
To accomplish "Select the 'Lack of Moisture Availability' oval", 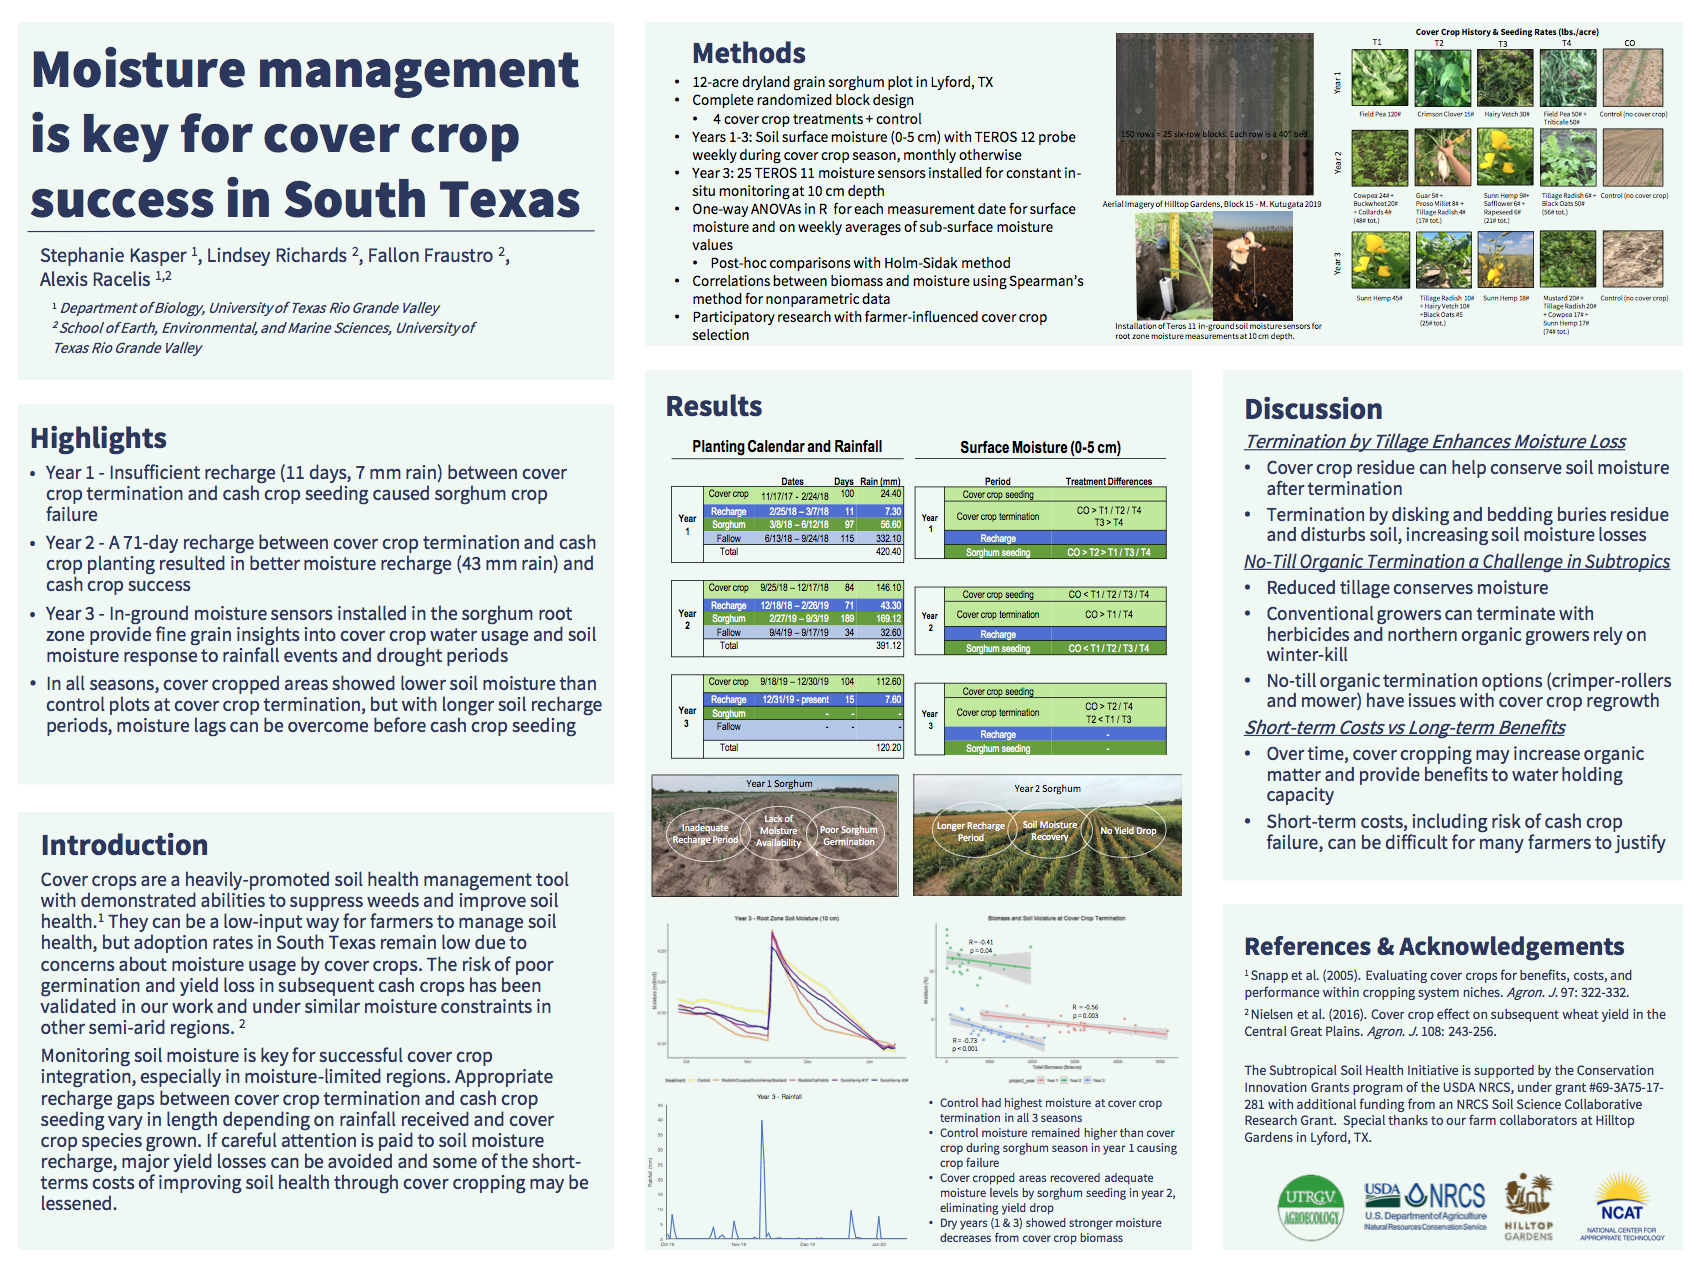I will (x=778, y=831).
